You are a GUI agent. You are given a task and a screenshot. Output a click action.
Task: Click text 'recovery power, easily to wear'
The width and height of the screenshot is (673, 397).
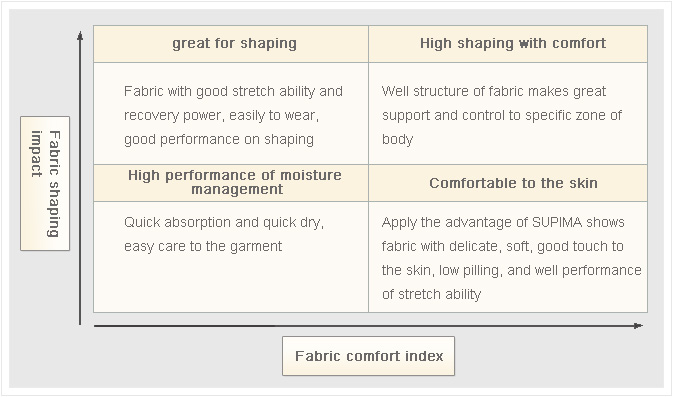click(x=221, y=115)
